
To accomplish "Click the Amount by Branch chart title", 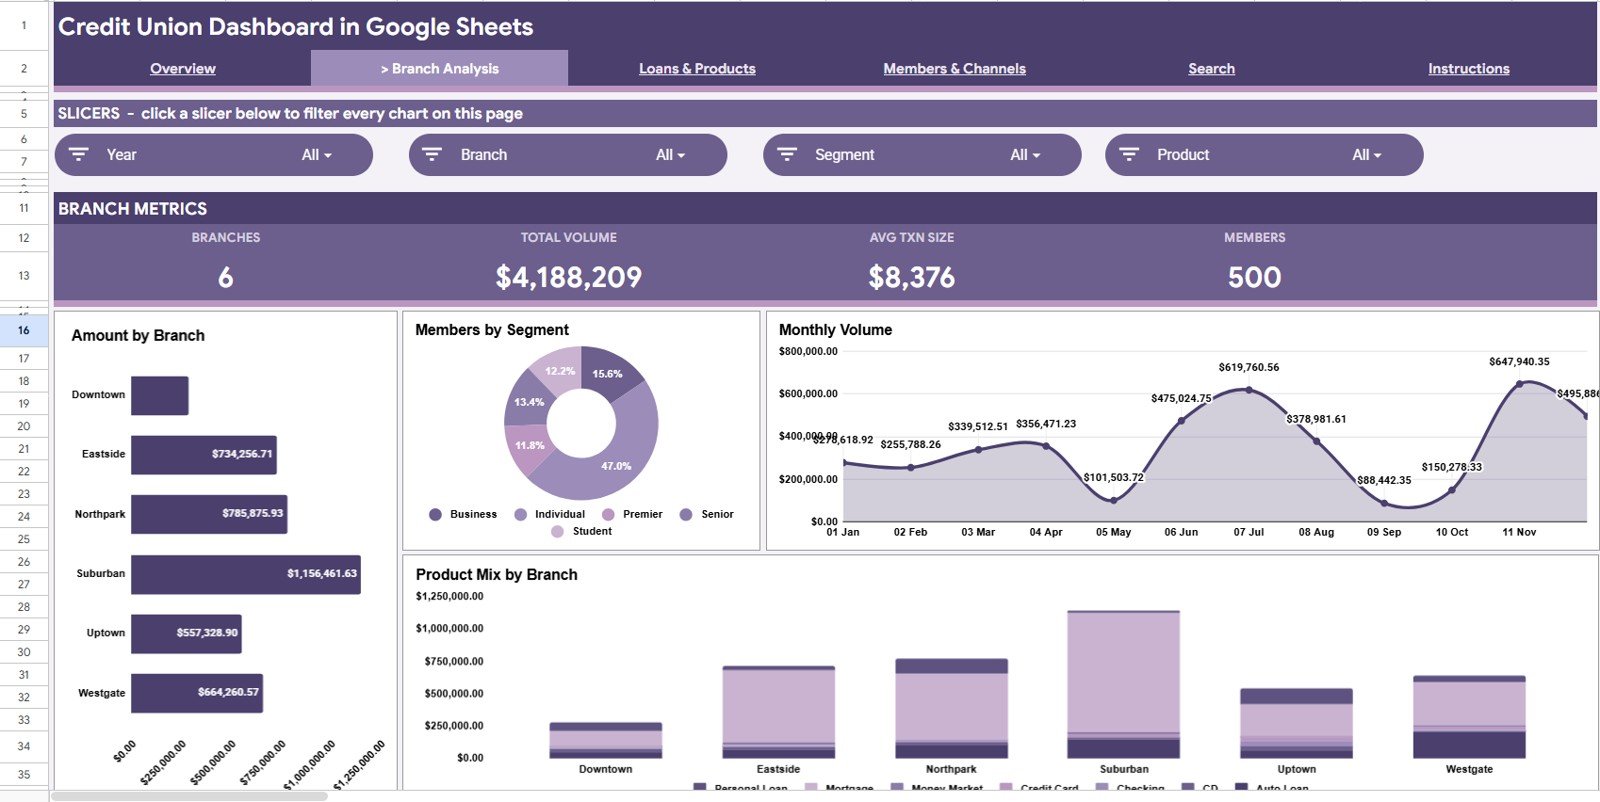I will 138,336.
